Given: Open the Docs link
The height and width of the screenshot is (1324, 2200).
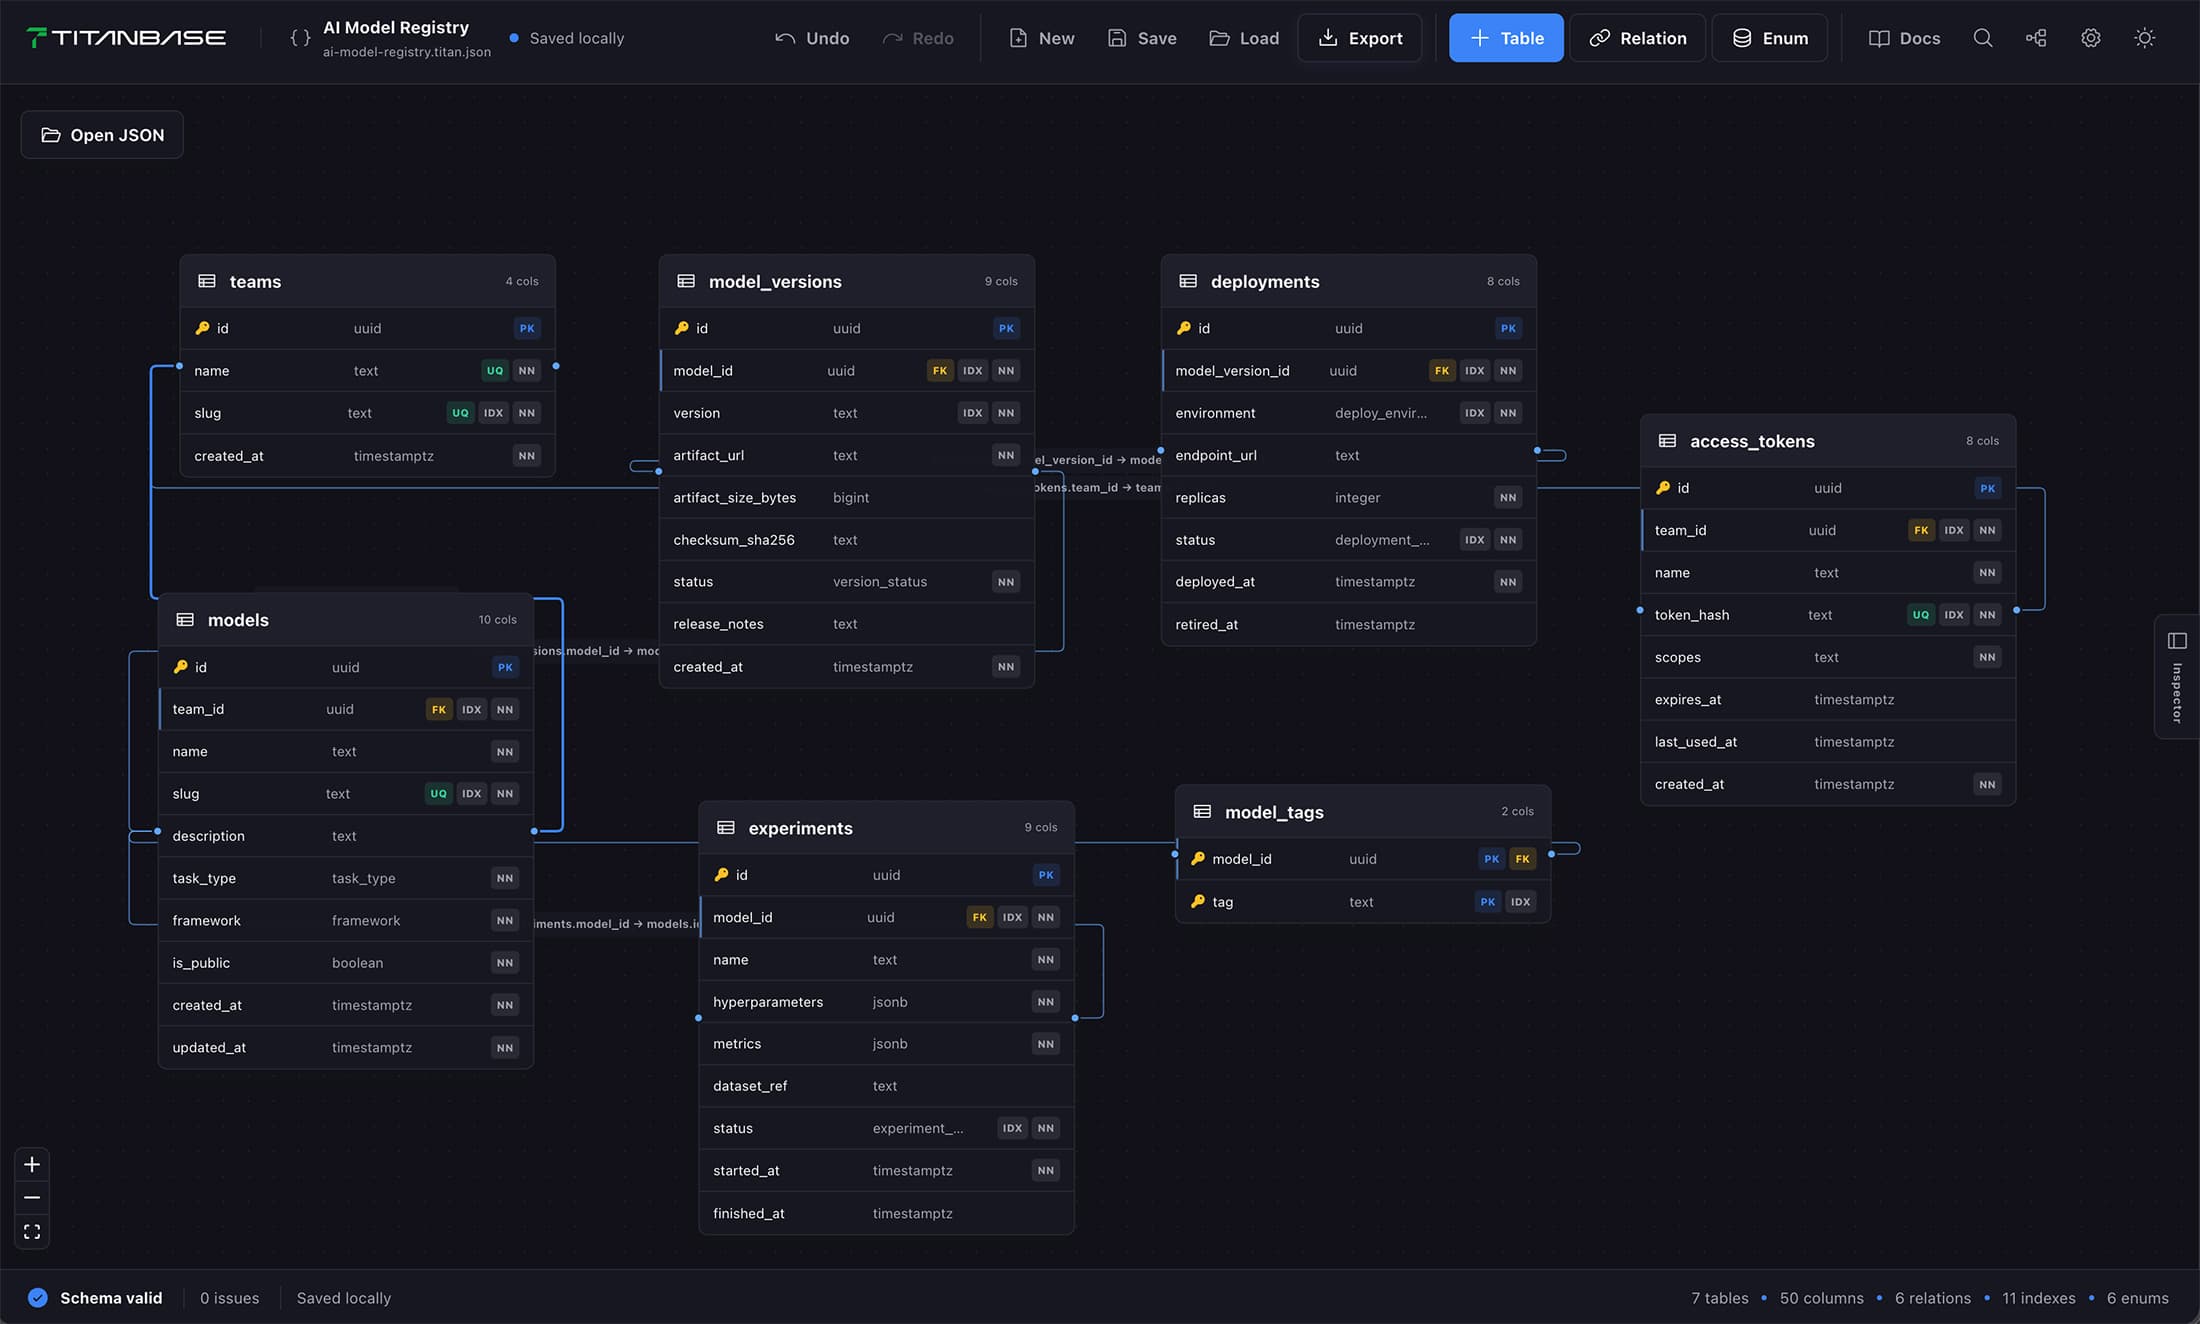Looking at the screenshot, I should click(1905, 38).
